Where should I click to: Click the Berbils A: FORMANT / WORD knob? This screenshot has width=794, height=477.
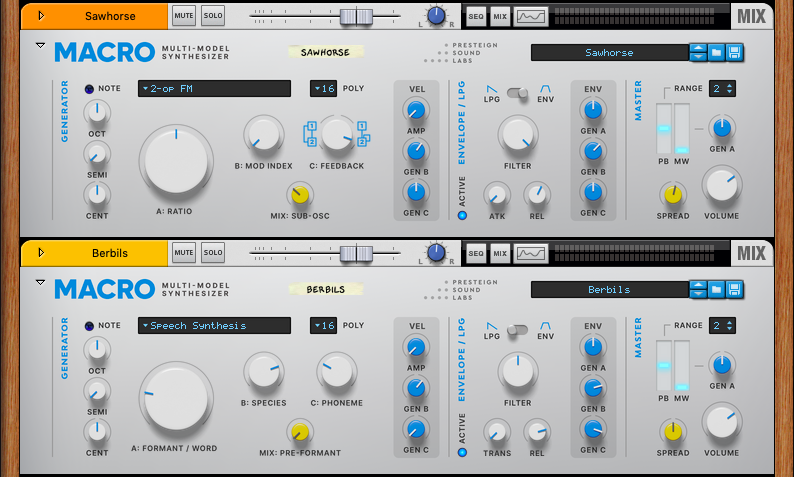click(x=176, y=399)
